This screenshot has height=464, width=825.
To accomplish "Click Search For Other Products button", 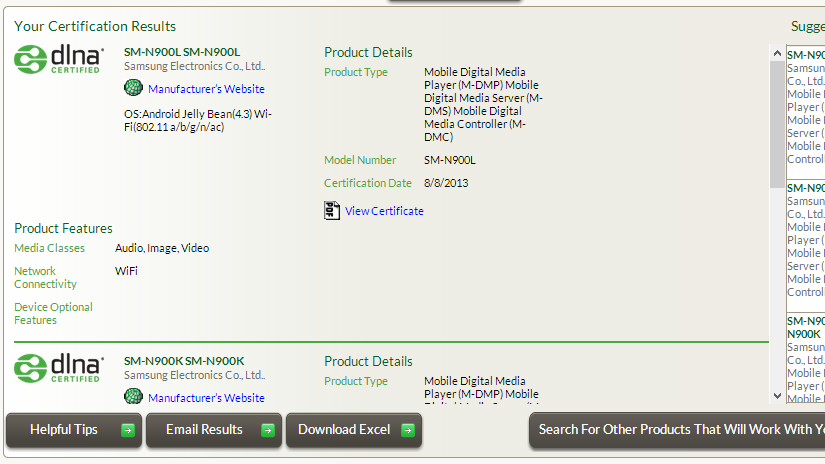I will coord(677,430).
